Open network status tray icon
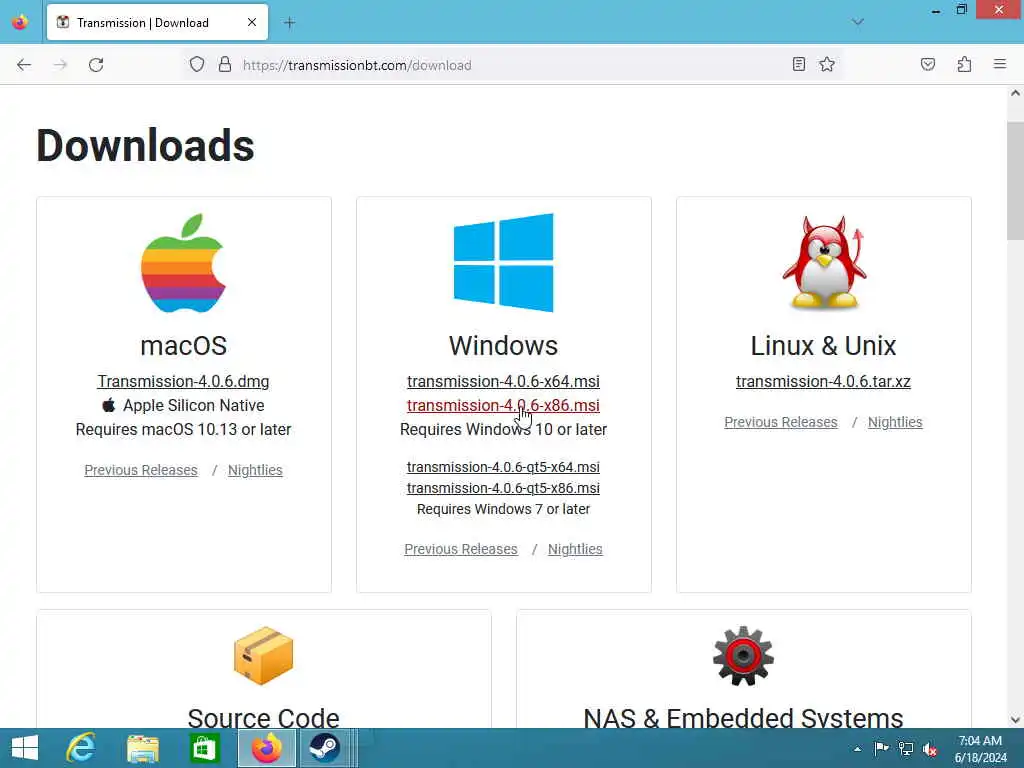Screen dimensions: 1024x768 [x=906, y=749]
